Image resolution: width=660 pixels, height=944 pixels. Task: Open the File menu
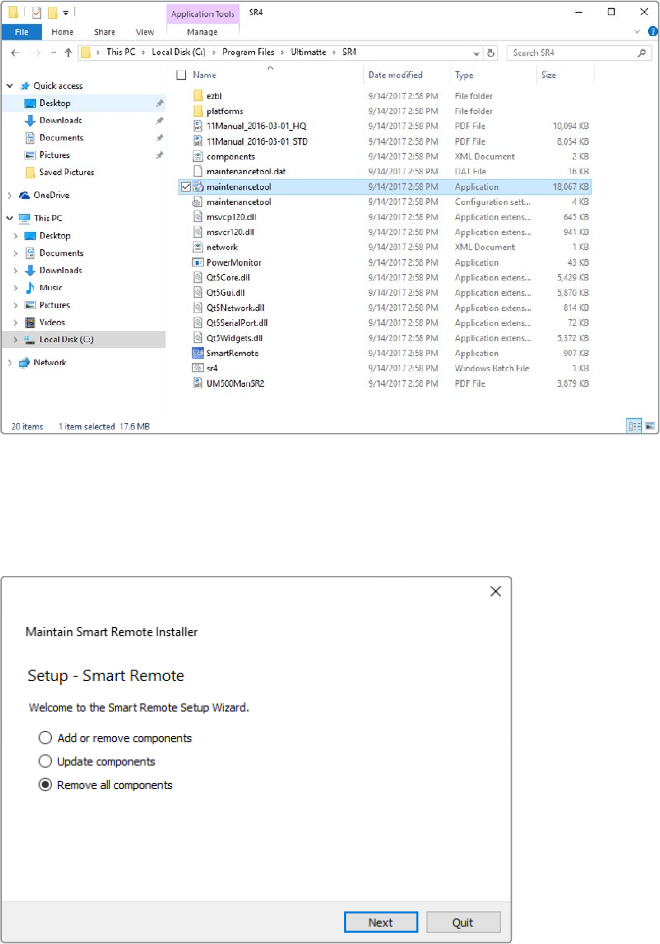pos(22,32)
